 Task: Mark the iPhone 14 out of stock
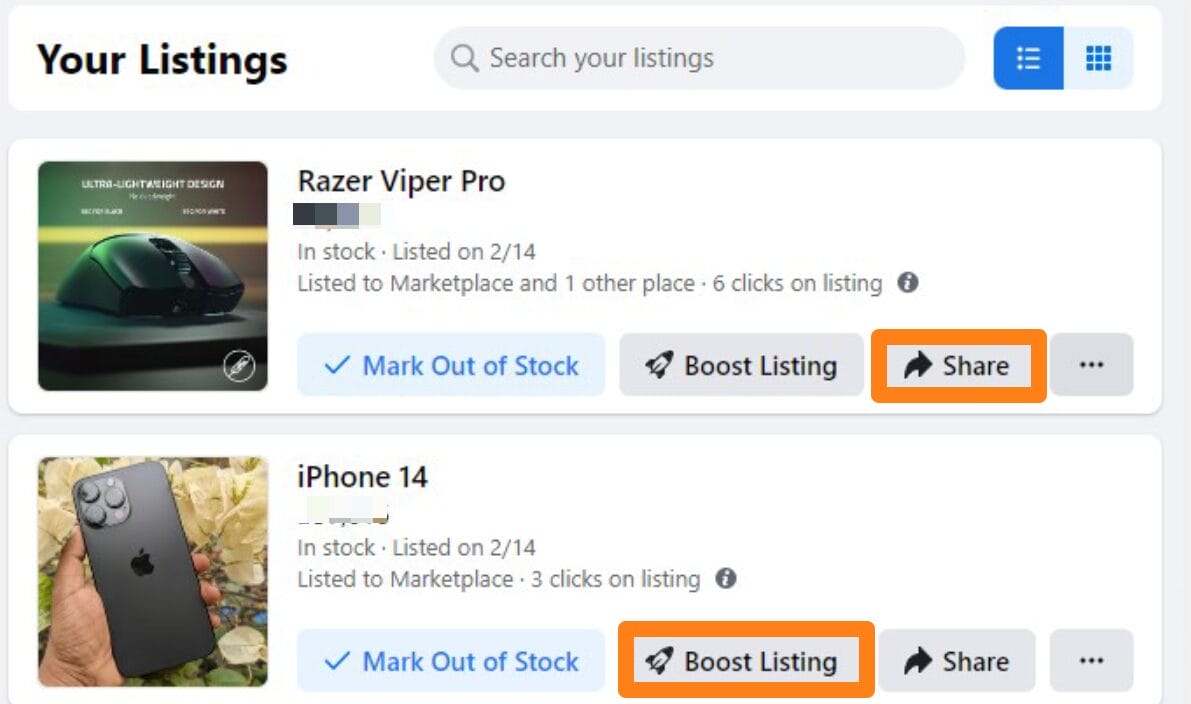point(450,660)
